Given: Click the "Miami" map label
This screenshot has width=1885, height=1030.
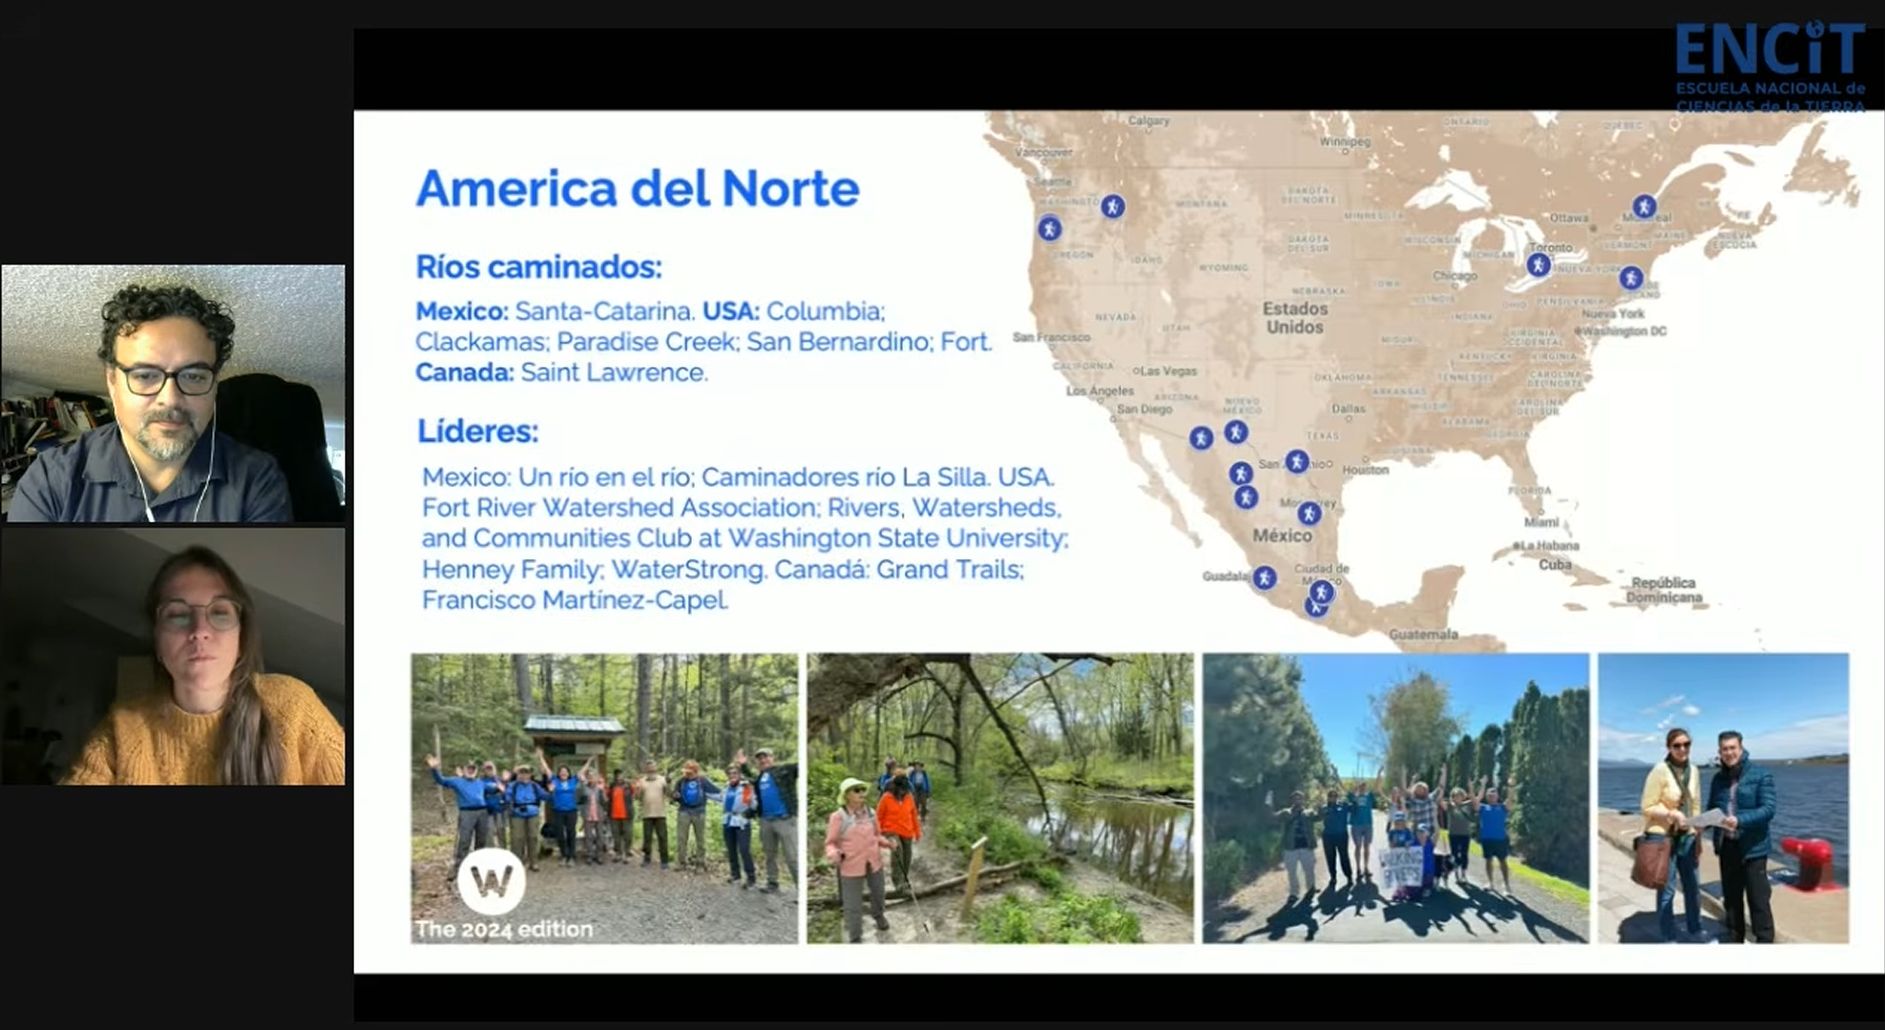Looking at the screenshot, I should (x=1541, y=522).
